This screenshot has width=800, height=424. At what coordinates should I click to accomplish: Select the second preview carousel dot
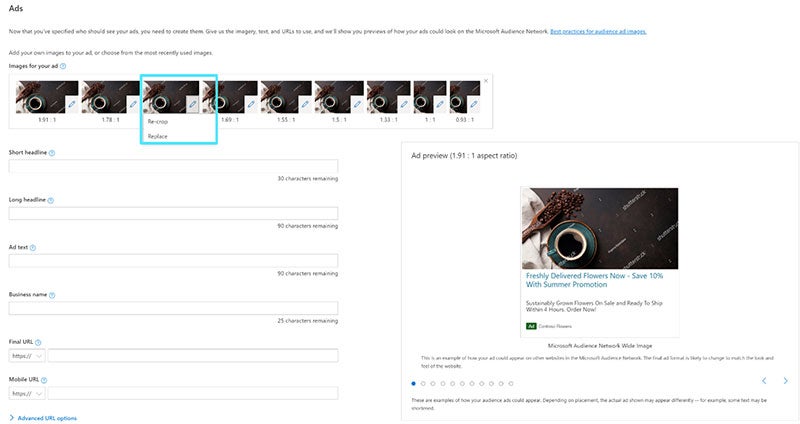tap(423, 384)
